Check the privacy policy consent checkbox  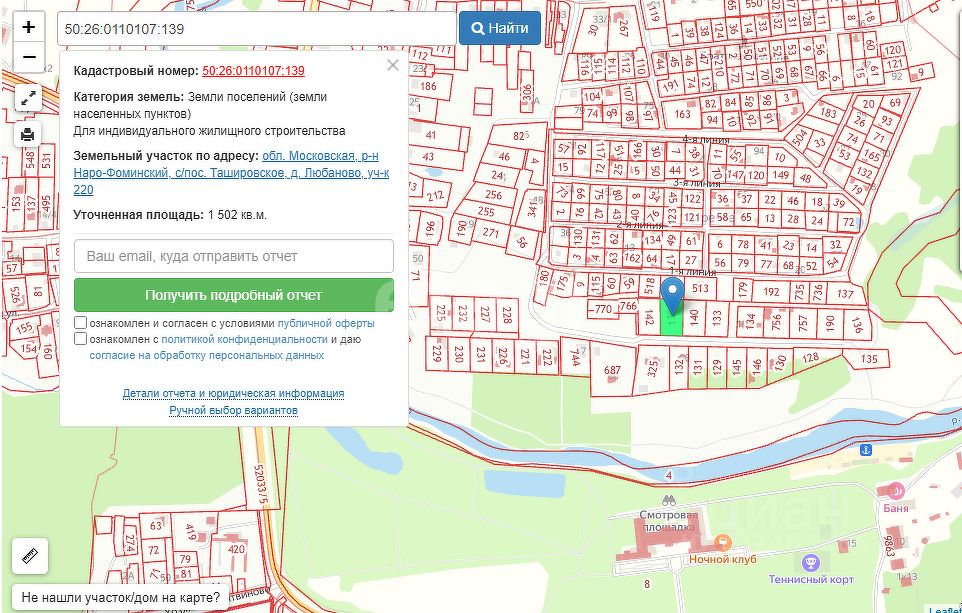pos(80,339)
